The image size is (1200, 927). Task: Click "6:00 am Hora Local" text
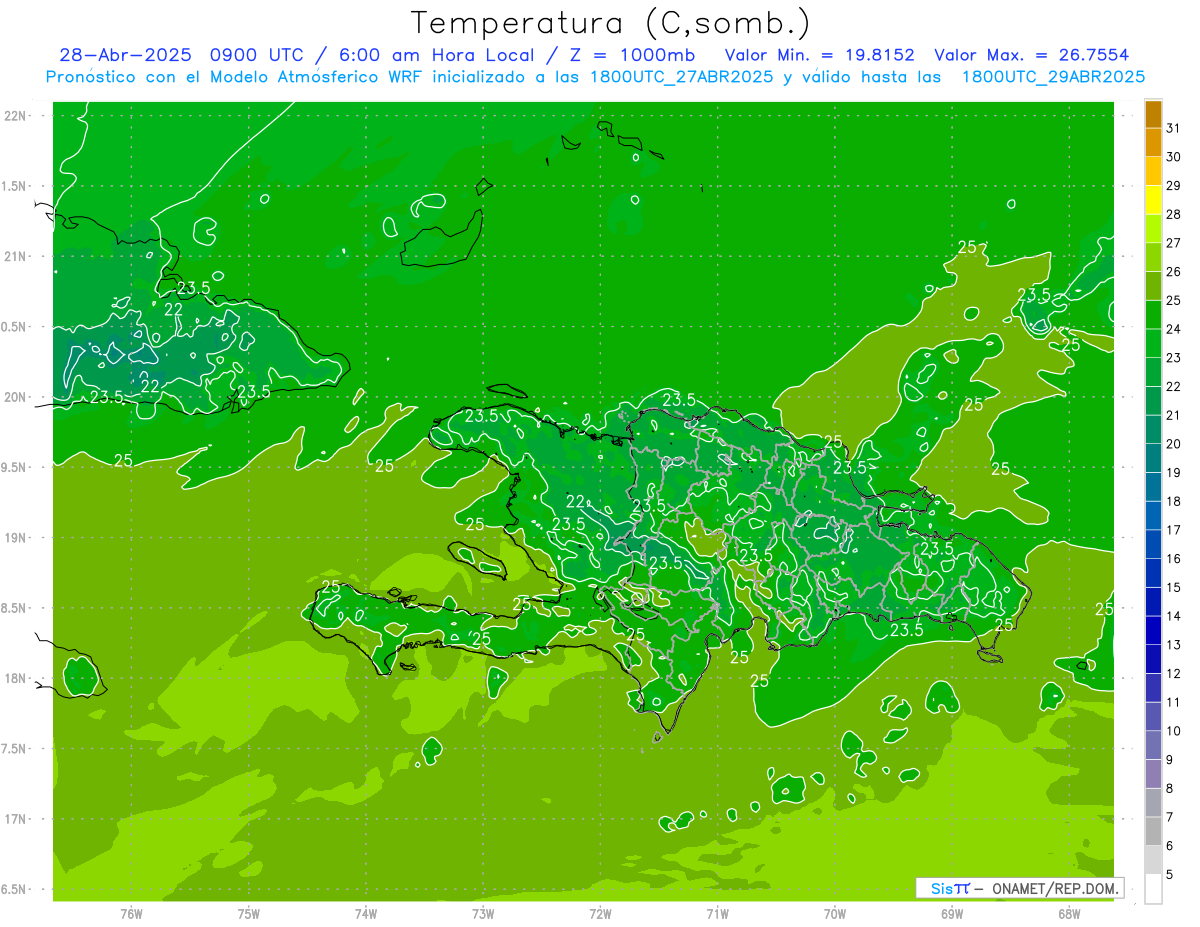(x=439, y=55)
